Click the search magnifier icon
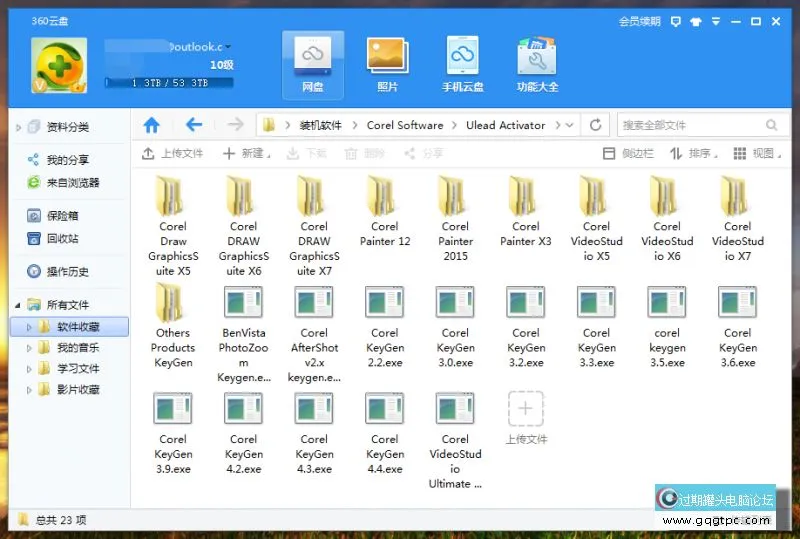 (771, 125)
